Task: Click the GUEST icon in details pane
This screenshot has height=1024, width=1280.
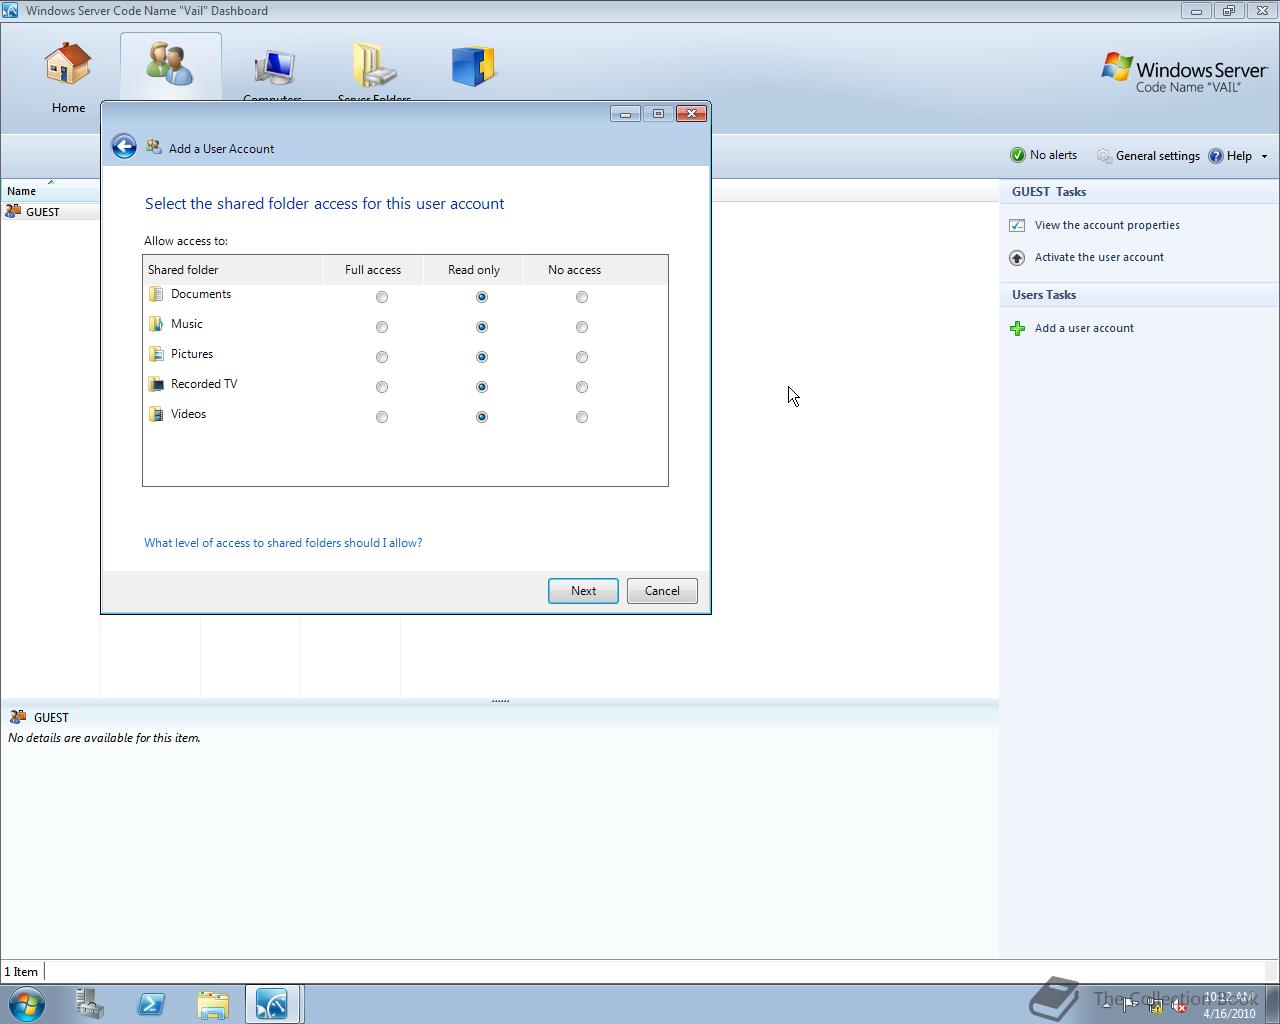Action: pyautogui.click(x=18, y=717)
